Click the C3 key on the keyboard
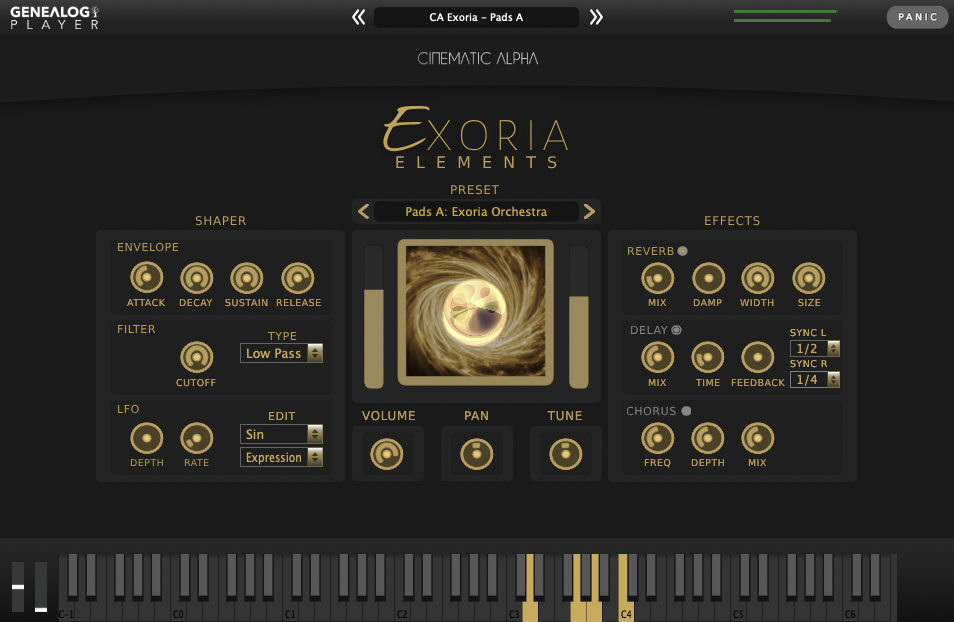Screen dimensions: 954x622 click(x=514, y=612)
